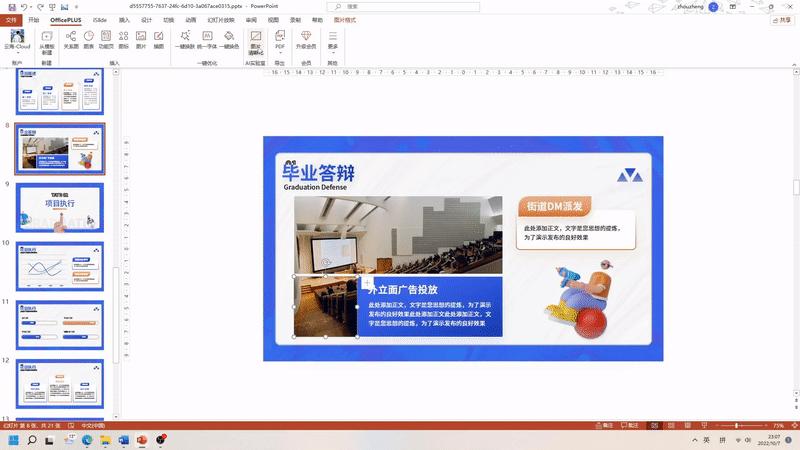Click the Graduation Defense subtitle text
The width and height of the screenshot is (800, 450).
(x=315, y=187)
